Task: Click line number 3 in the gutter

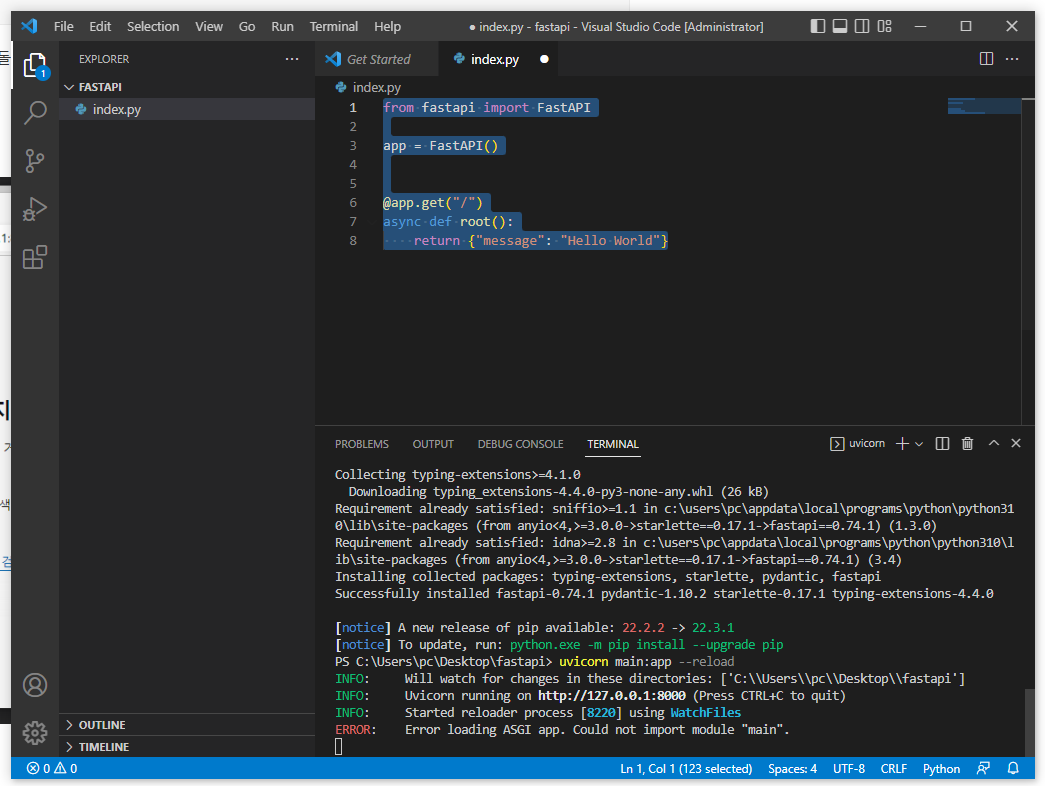Action: coord(353,145)
